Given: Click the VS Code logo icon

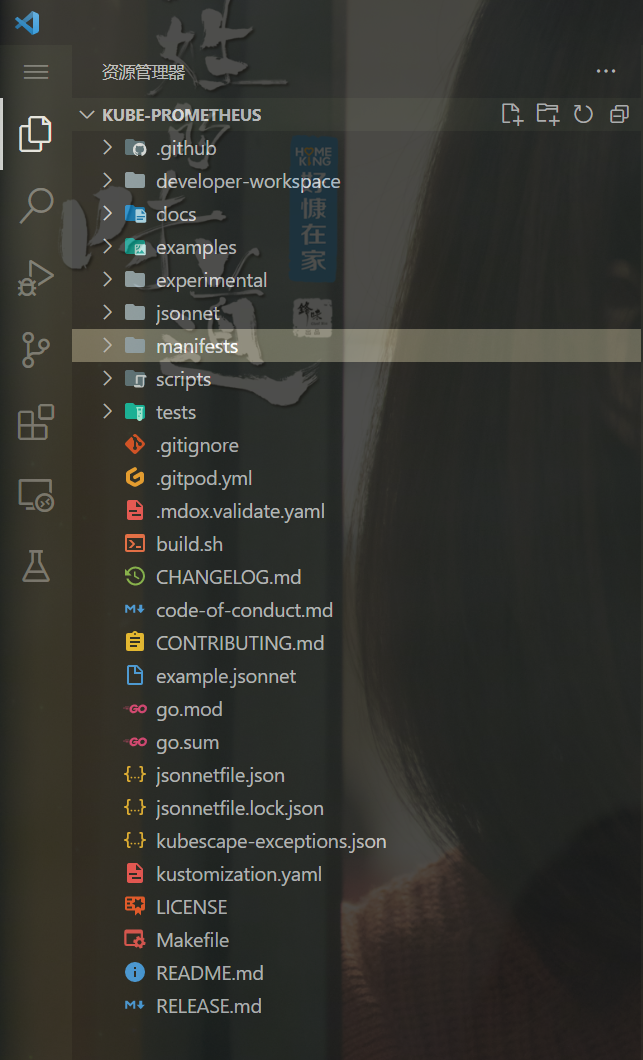Looking at the screenshot, I should tap(27, 23).
